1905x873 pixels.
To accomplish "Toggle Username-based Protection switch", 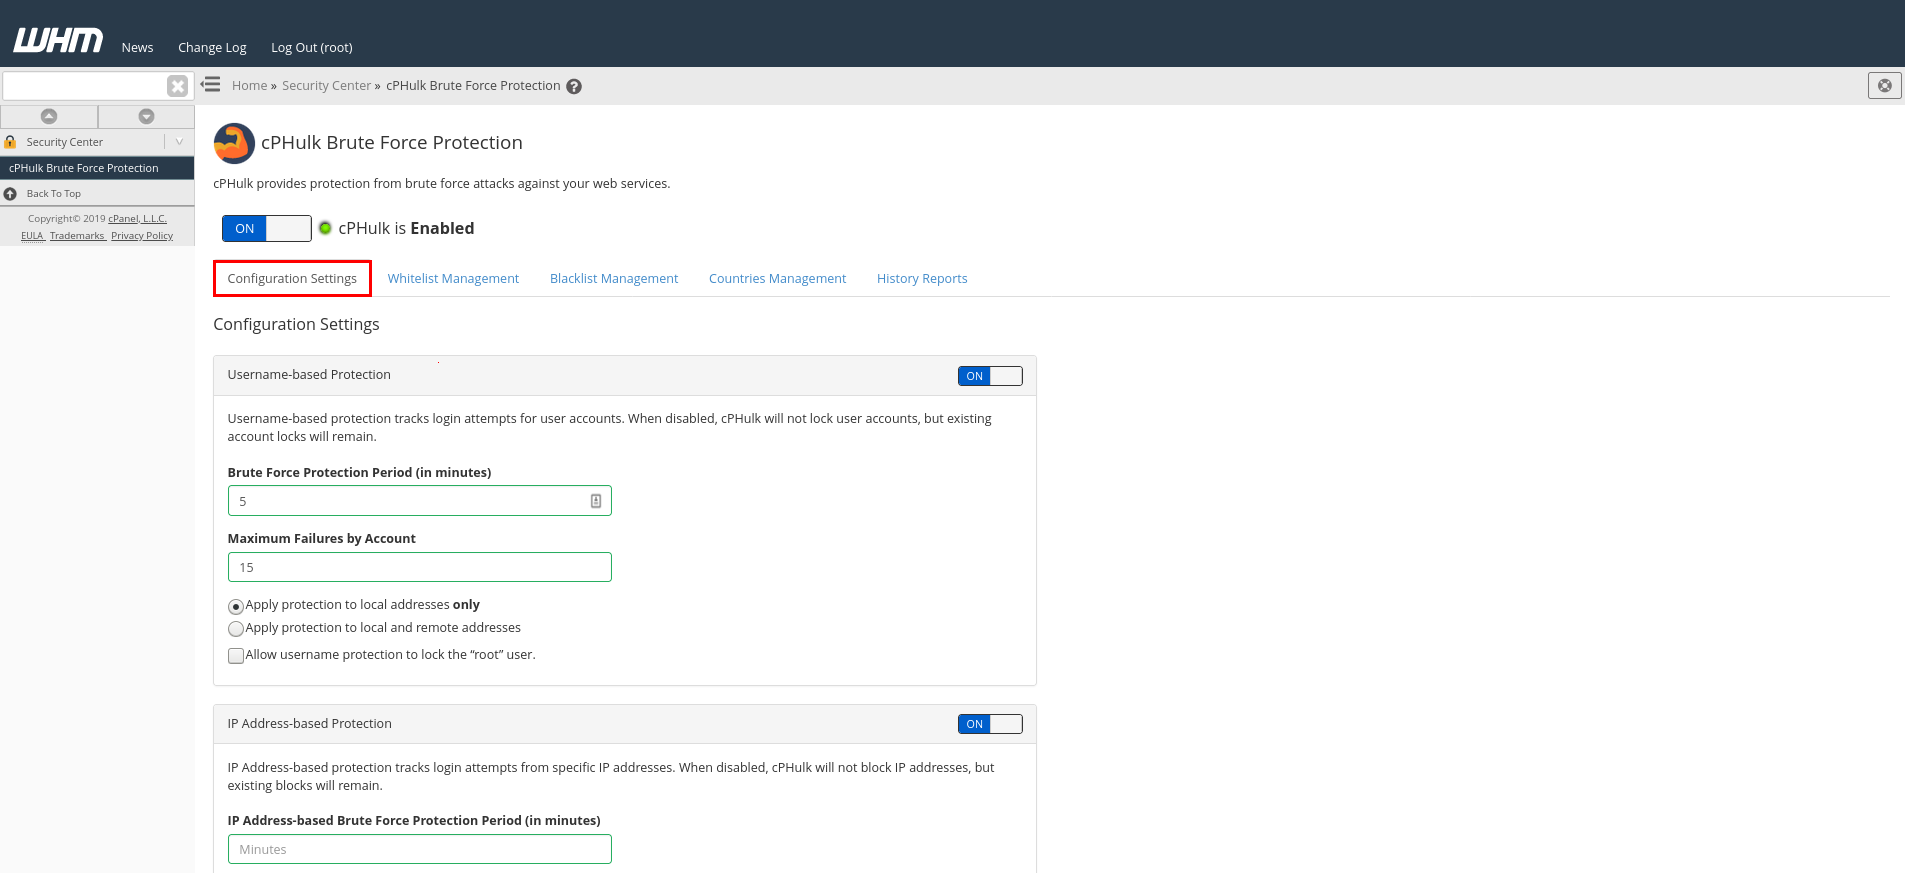I will tap(990, 376).
